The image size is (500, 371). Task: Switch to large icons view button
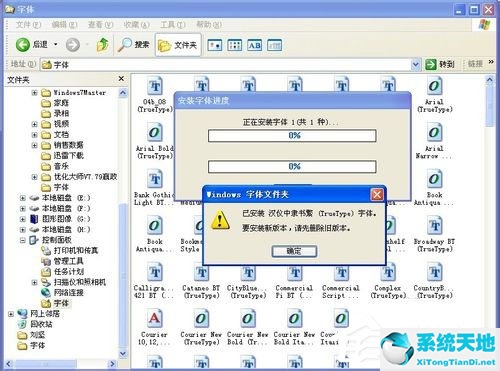[x=215, y=45]
